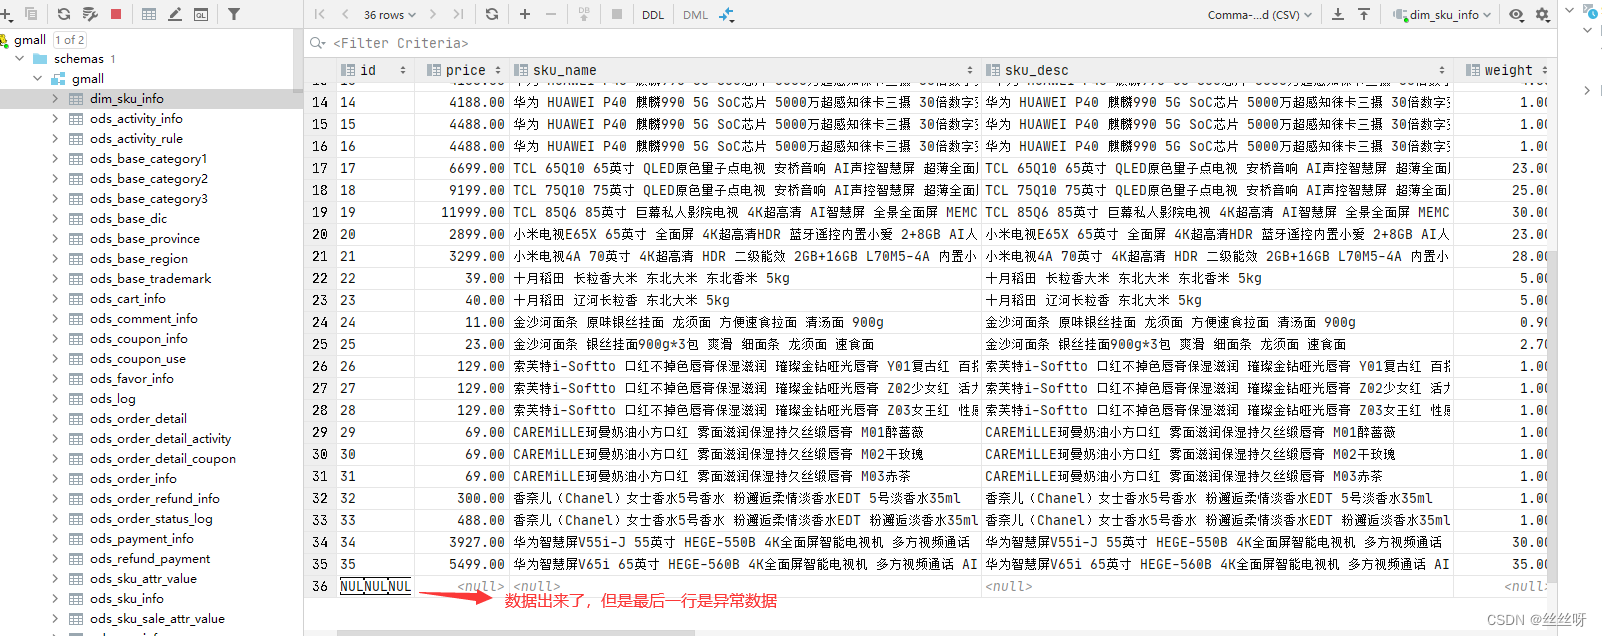Image resolution: width=1602 pixels, height=636 pixels.
Task: Open the query console QL icon
Action: tap(201, 14)
